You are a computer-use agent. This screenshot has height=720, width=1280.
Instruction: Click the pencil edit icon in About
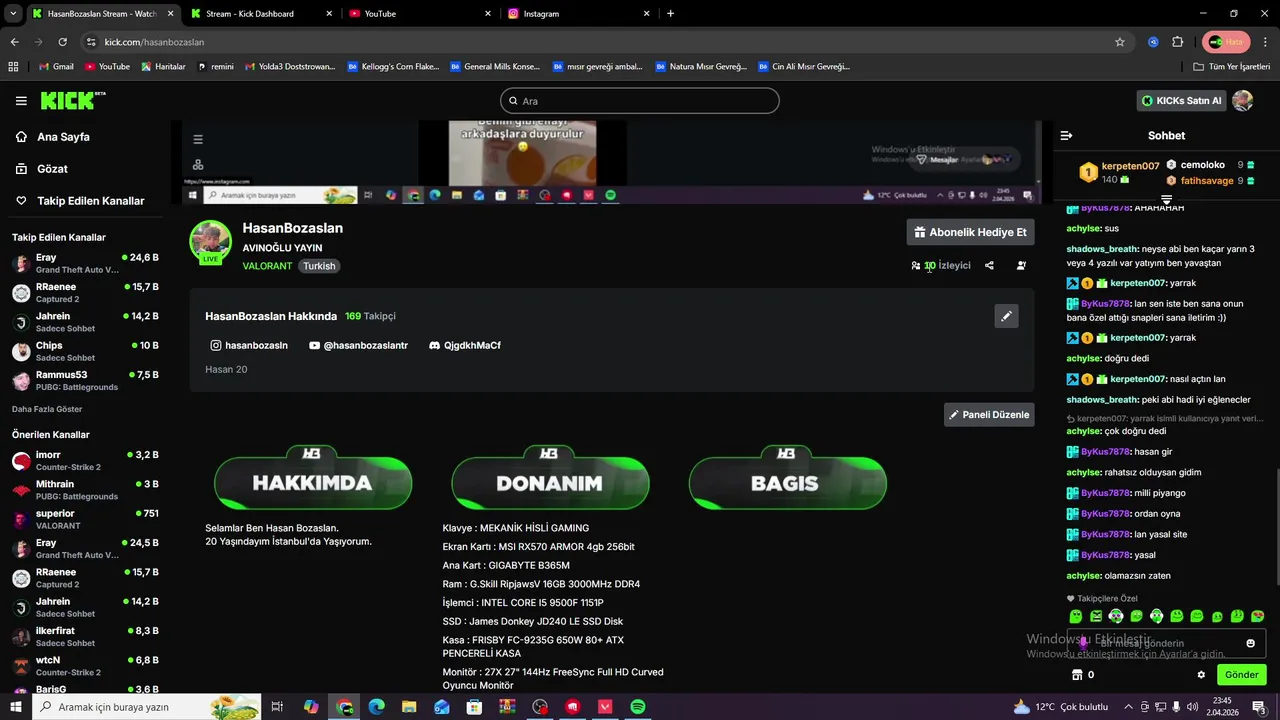(1006, 316)
